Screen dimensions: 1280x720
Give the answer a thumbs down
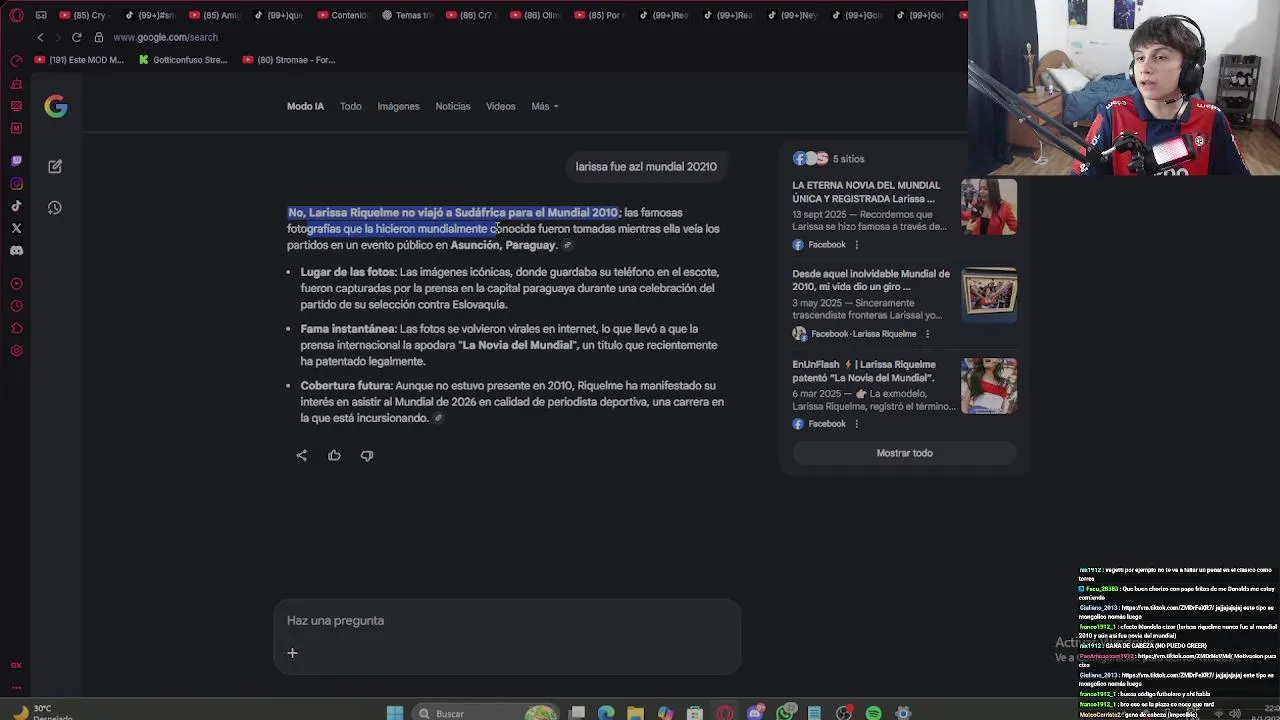click(367, 455)
